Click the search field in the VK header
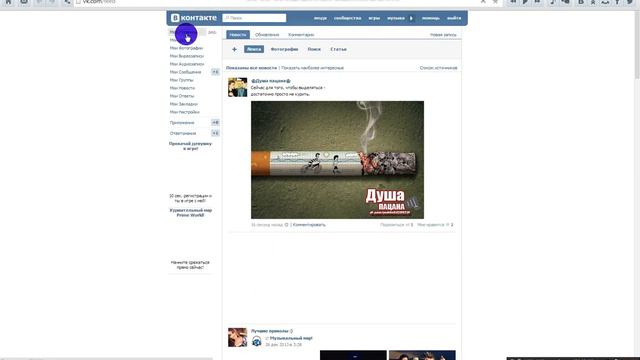The height and width of the screenshot is (360, 640). (x=254, y=18)
